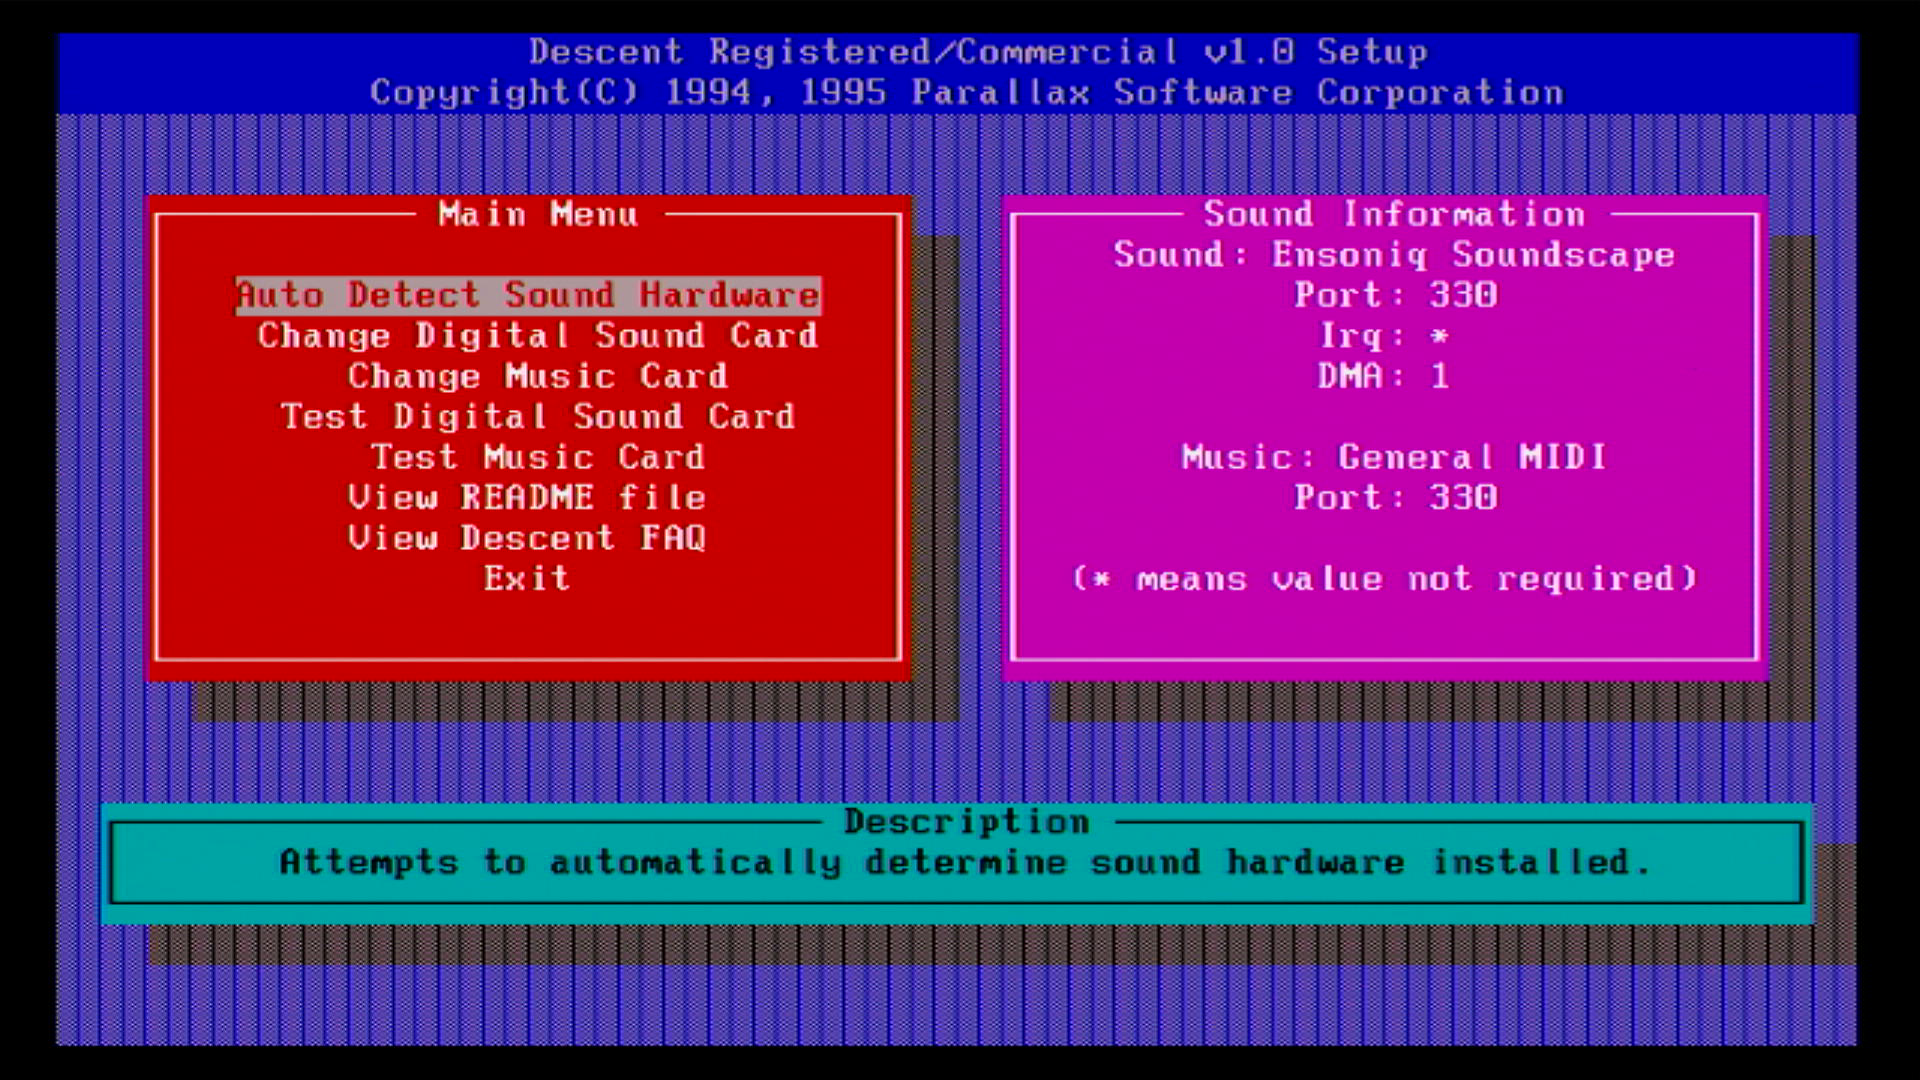The image size is (1920, 1080).
Task: Open View README file entry
Action: tap(527, 498)
